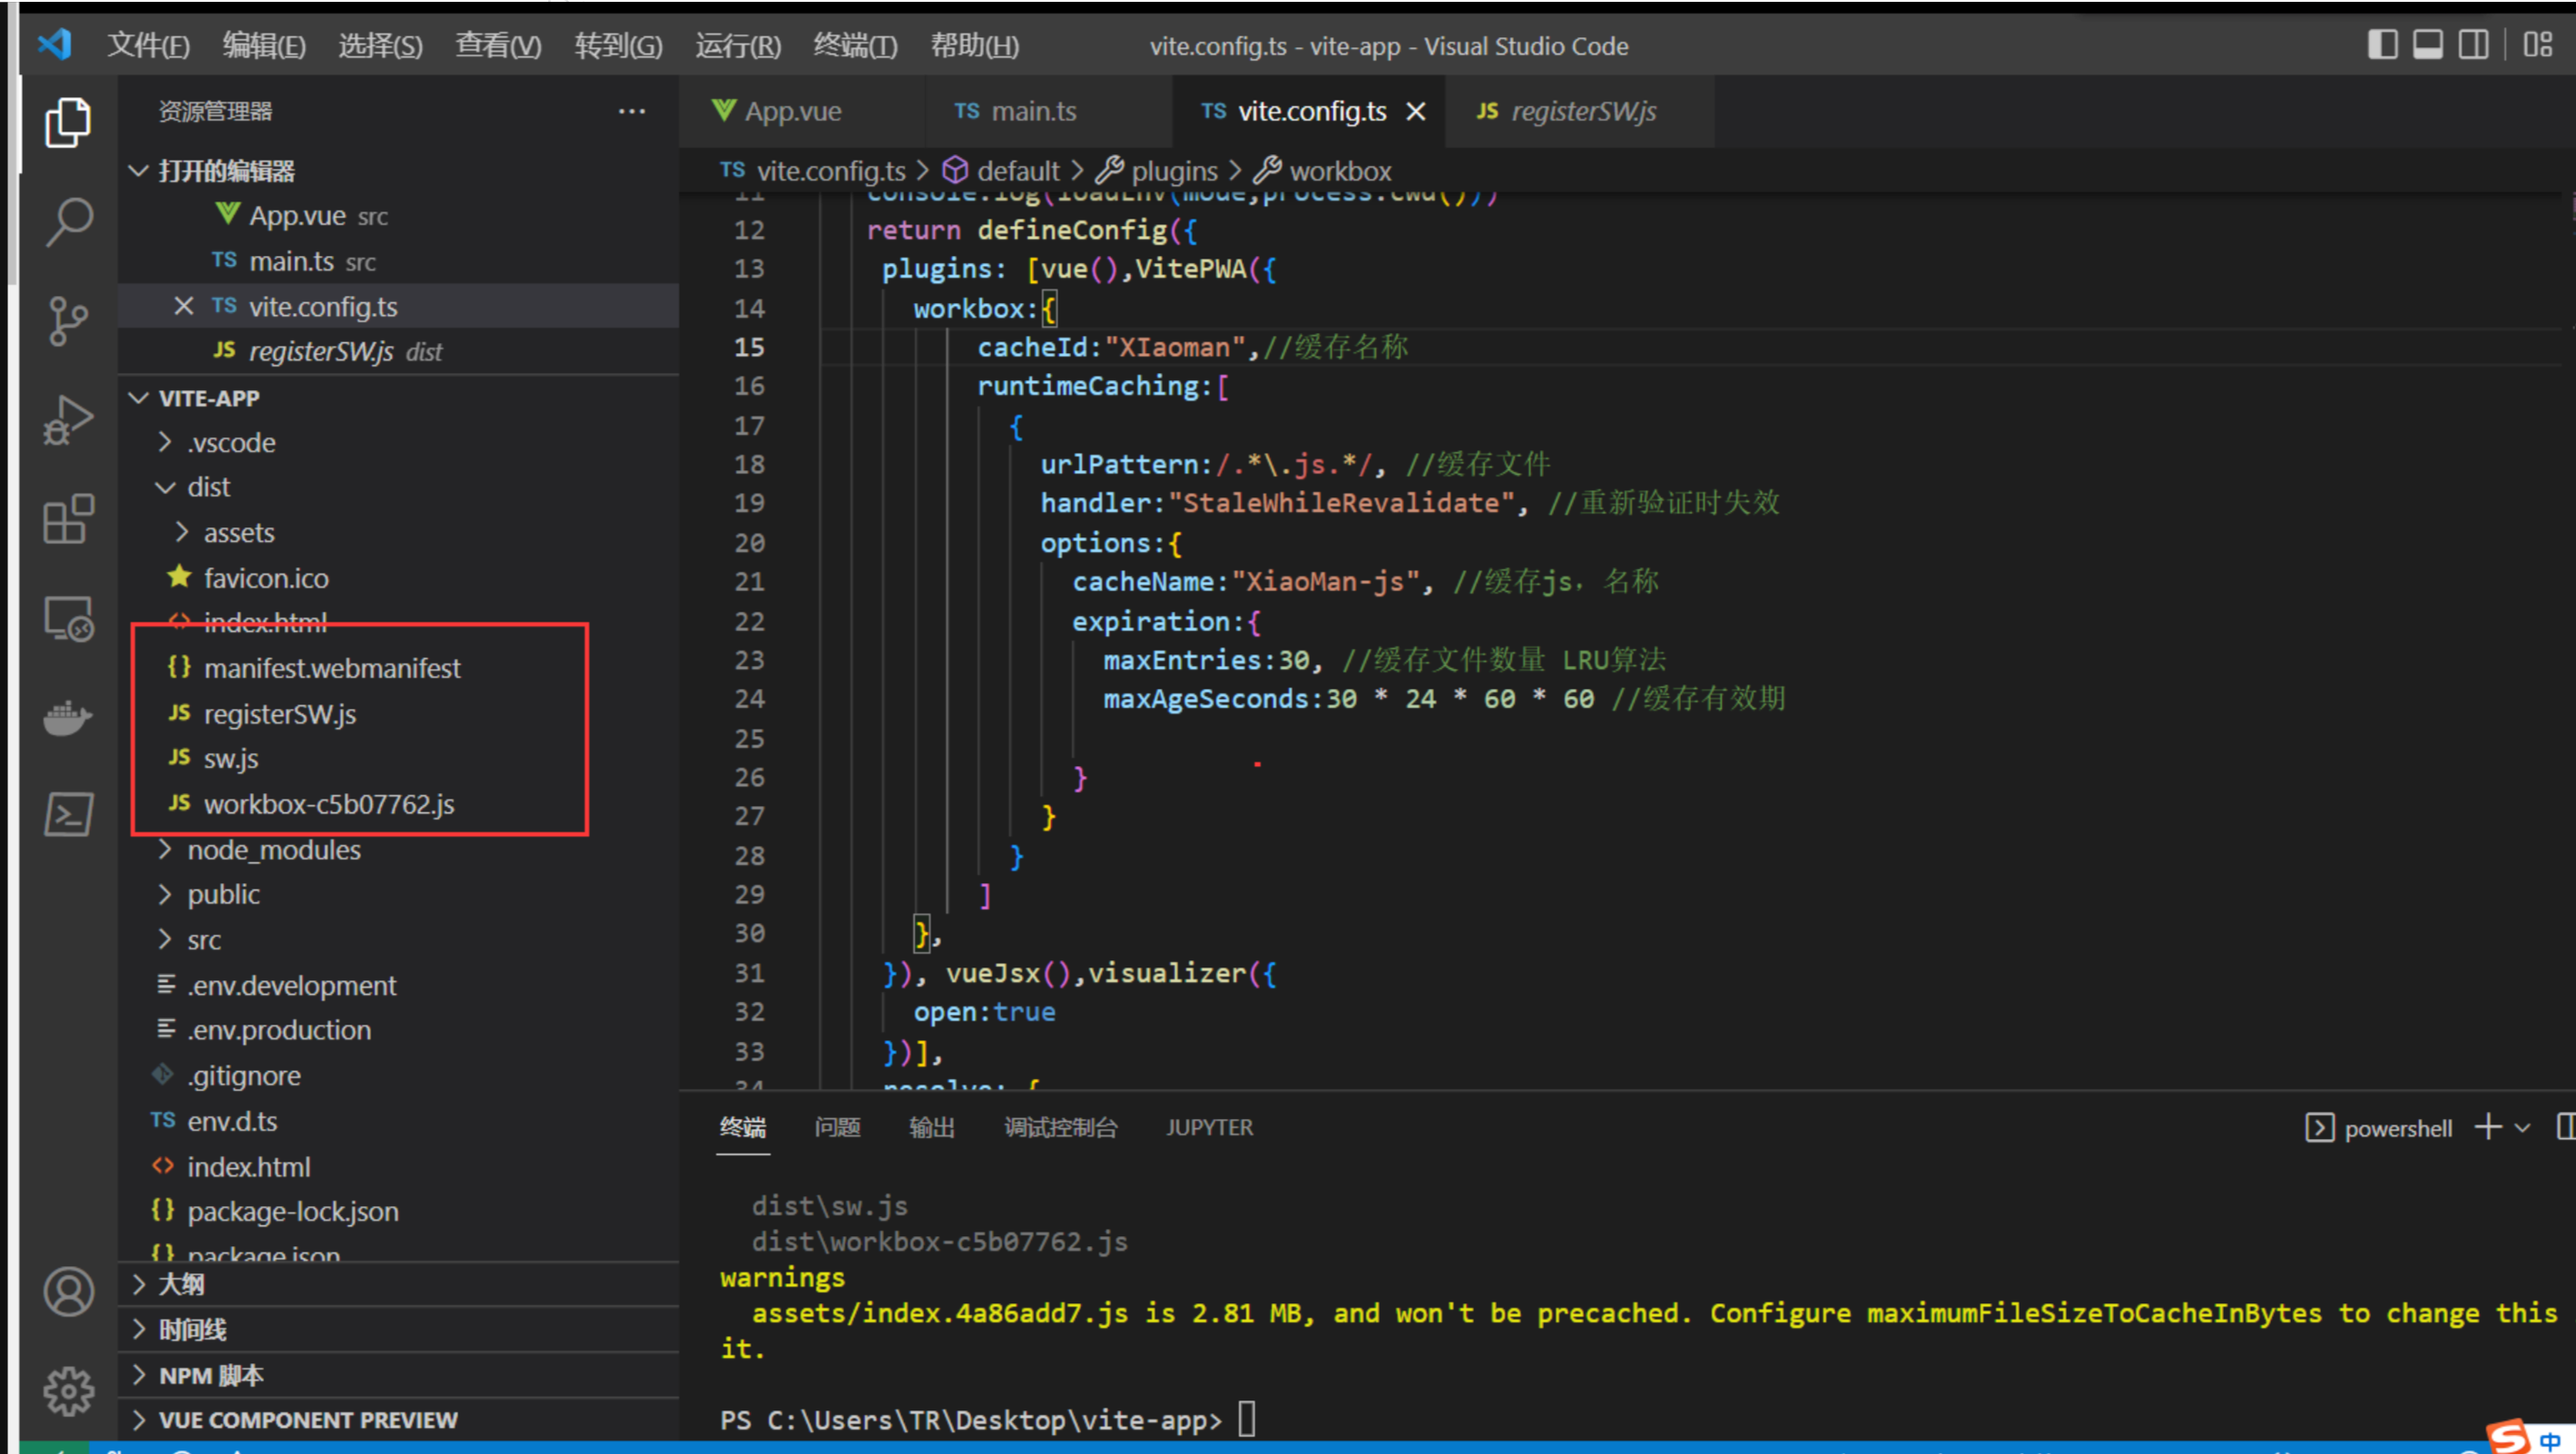Open the Source Control view
The height and width of the screenshot is (1454, 2576).
click(x=68, y=321)
